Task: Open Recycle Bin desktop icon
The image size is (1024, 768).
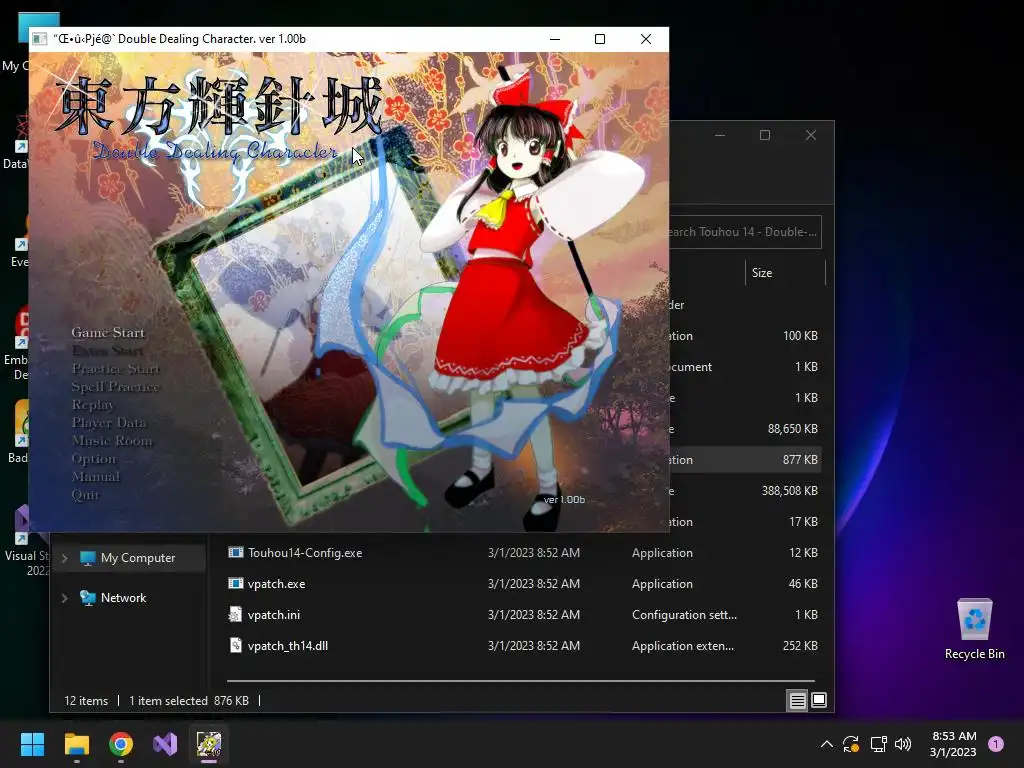Action: [974, 629]
